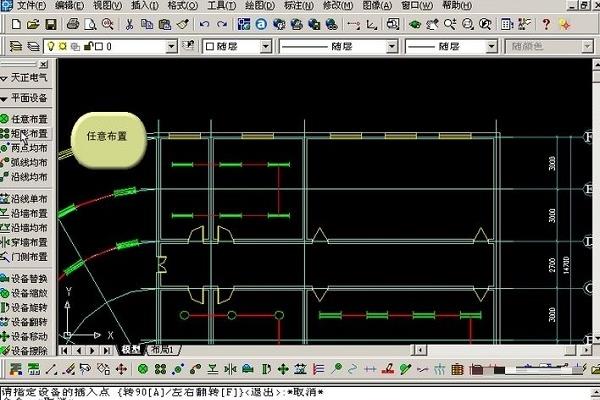Switch to the 模型 tab

pyautogui.click(x=131, y=350)
